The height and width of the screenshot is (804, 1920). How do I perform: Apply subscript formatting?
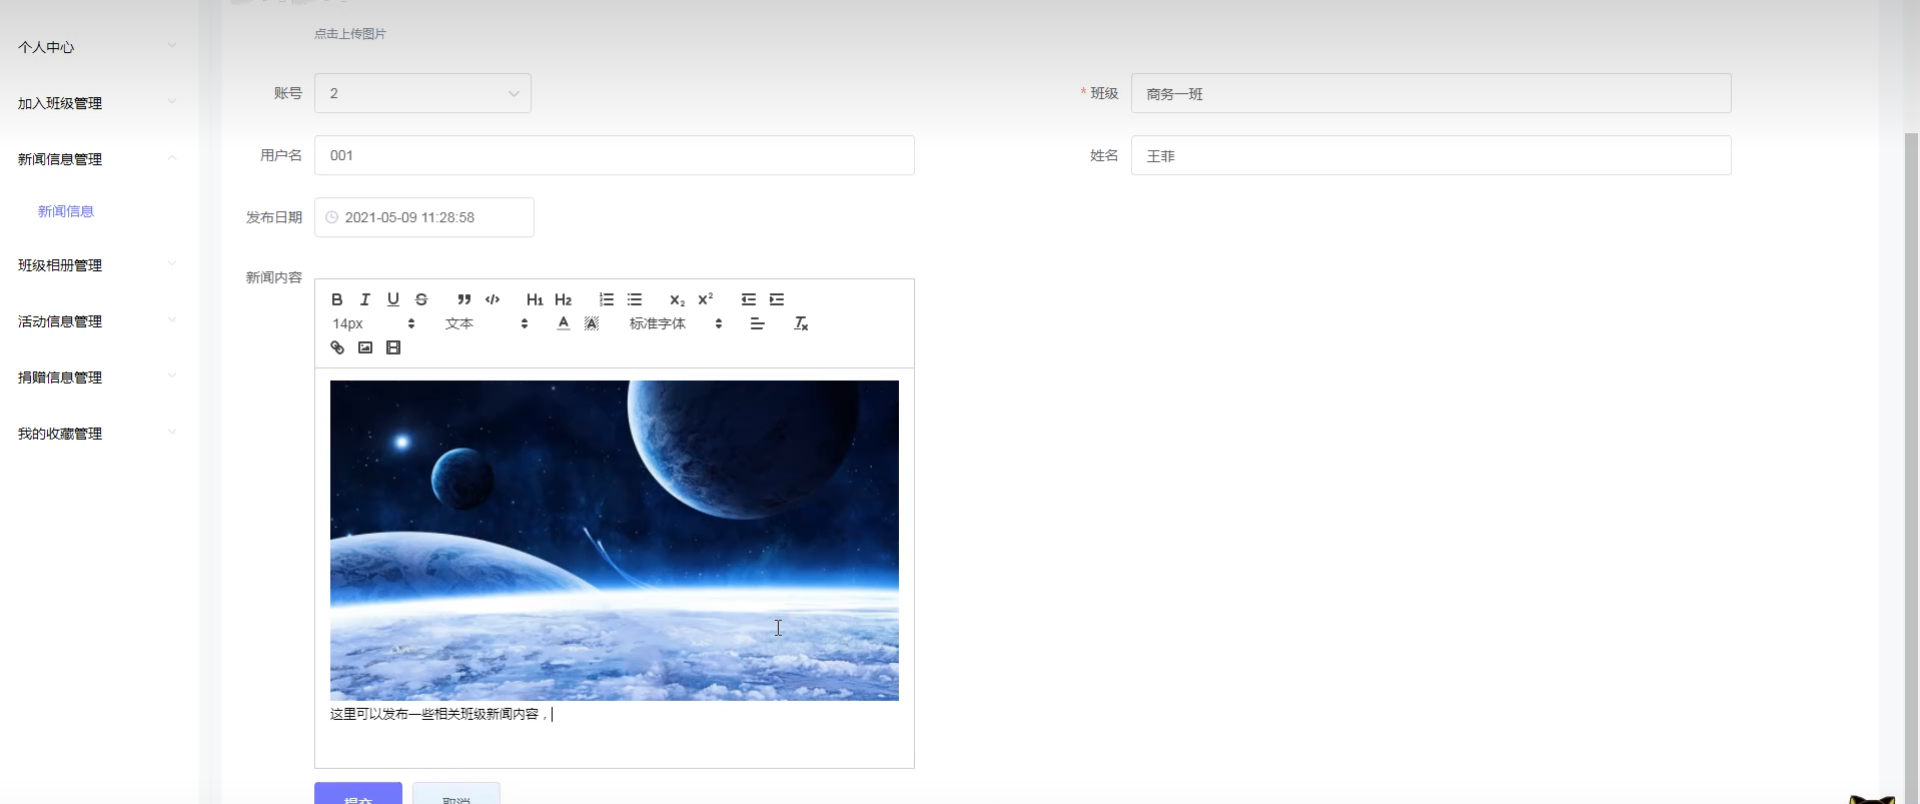point(677,299)
